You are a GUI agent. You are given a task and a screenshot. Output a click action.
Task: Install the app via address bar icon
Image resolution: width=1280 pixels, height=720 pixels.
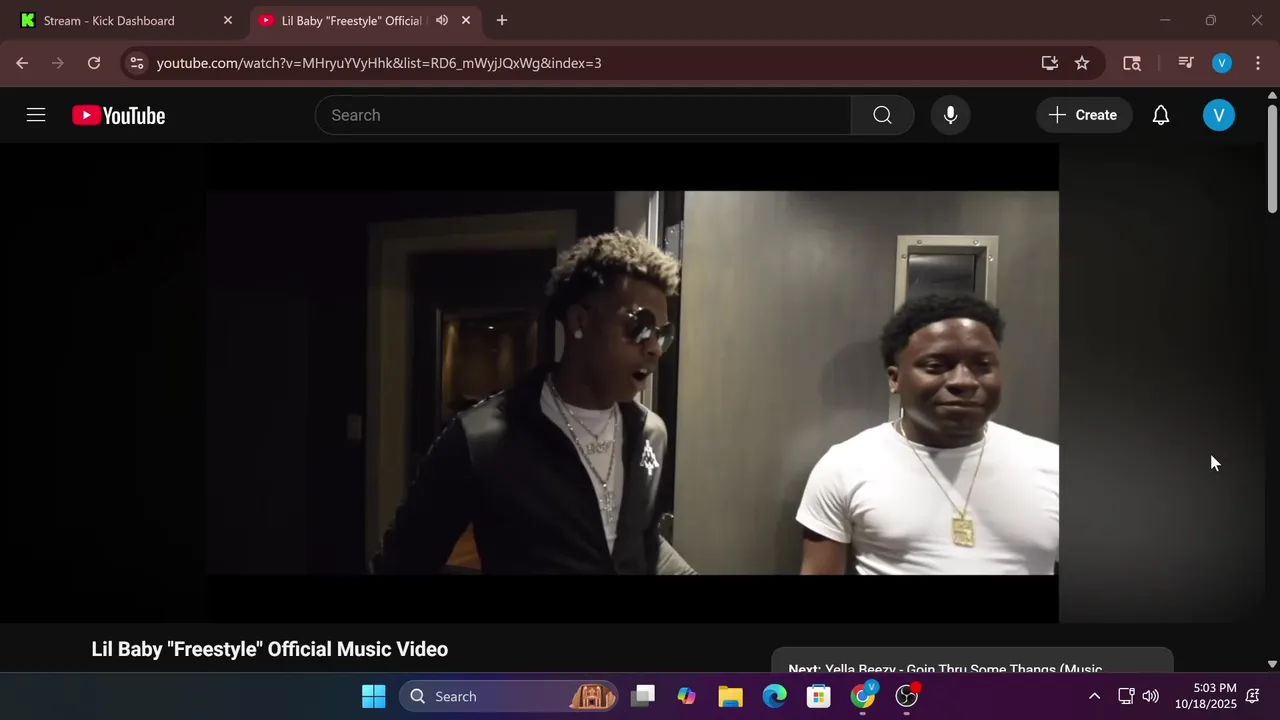tap(1049, 63)
